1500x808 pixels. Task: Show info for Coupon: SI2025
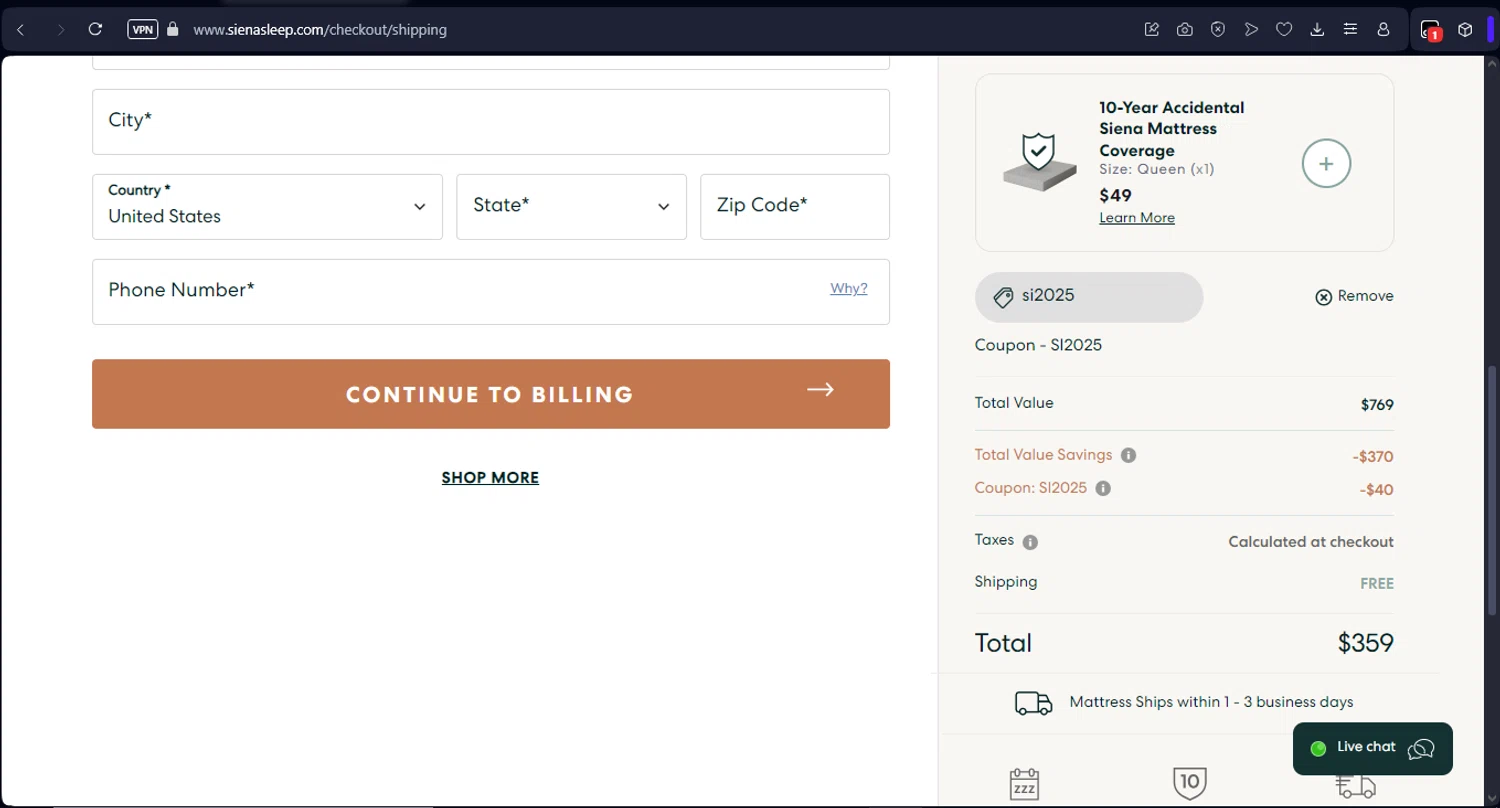coord(1103,489)
